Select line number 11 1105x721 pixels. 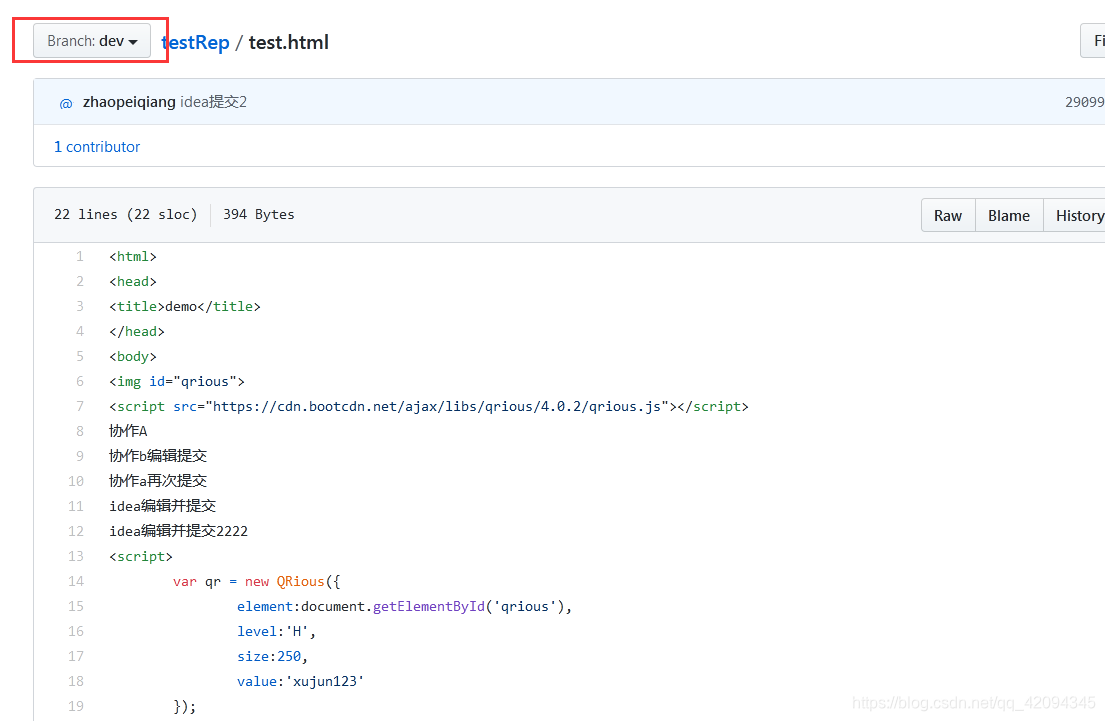pyautogui.click(x=76, y=506)
